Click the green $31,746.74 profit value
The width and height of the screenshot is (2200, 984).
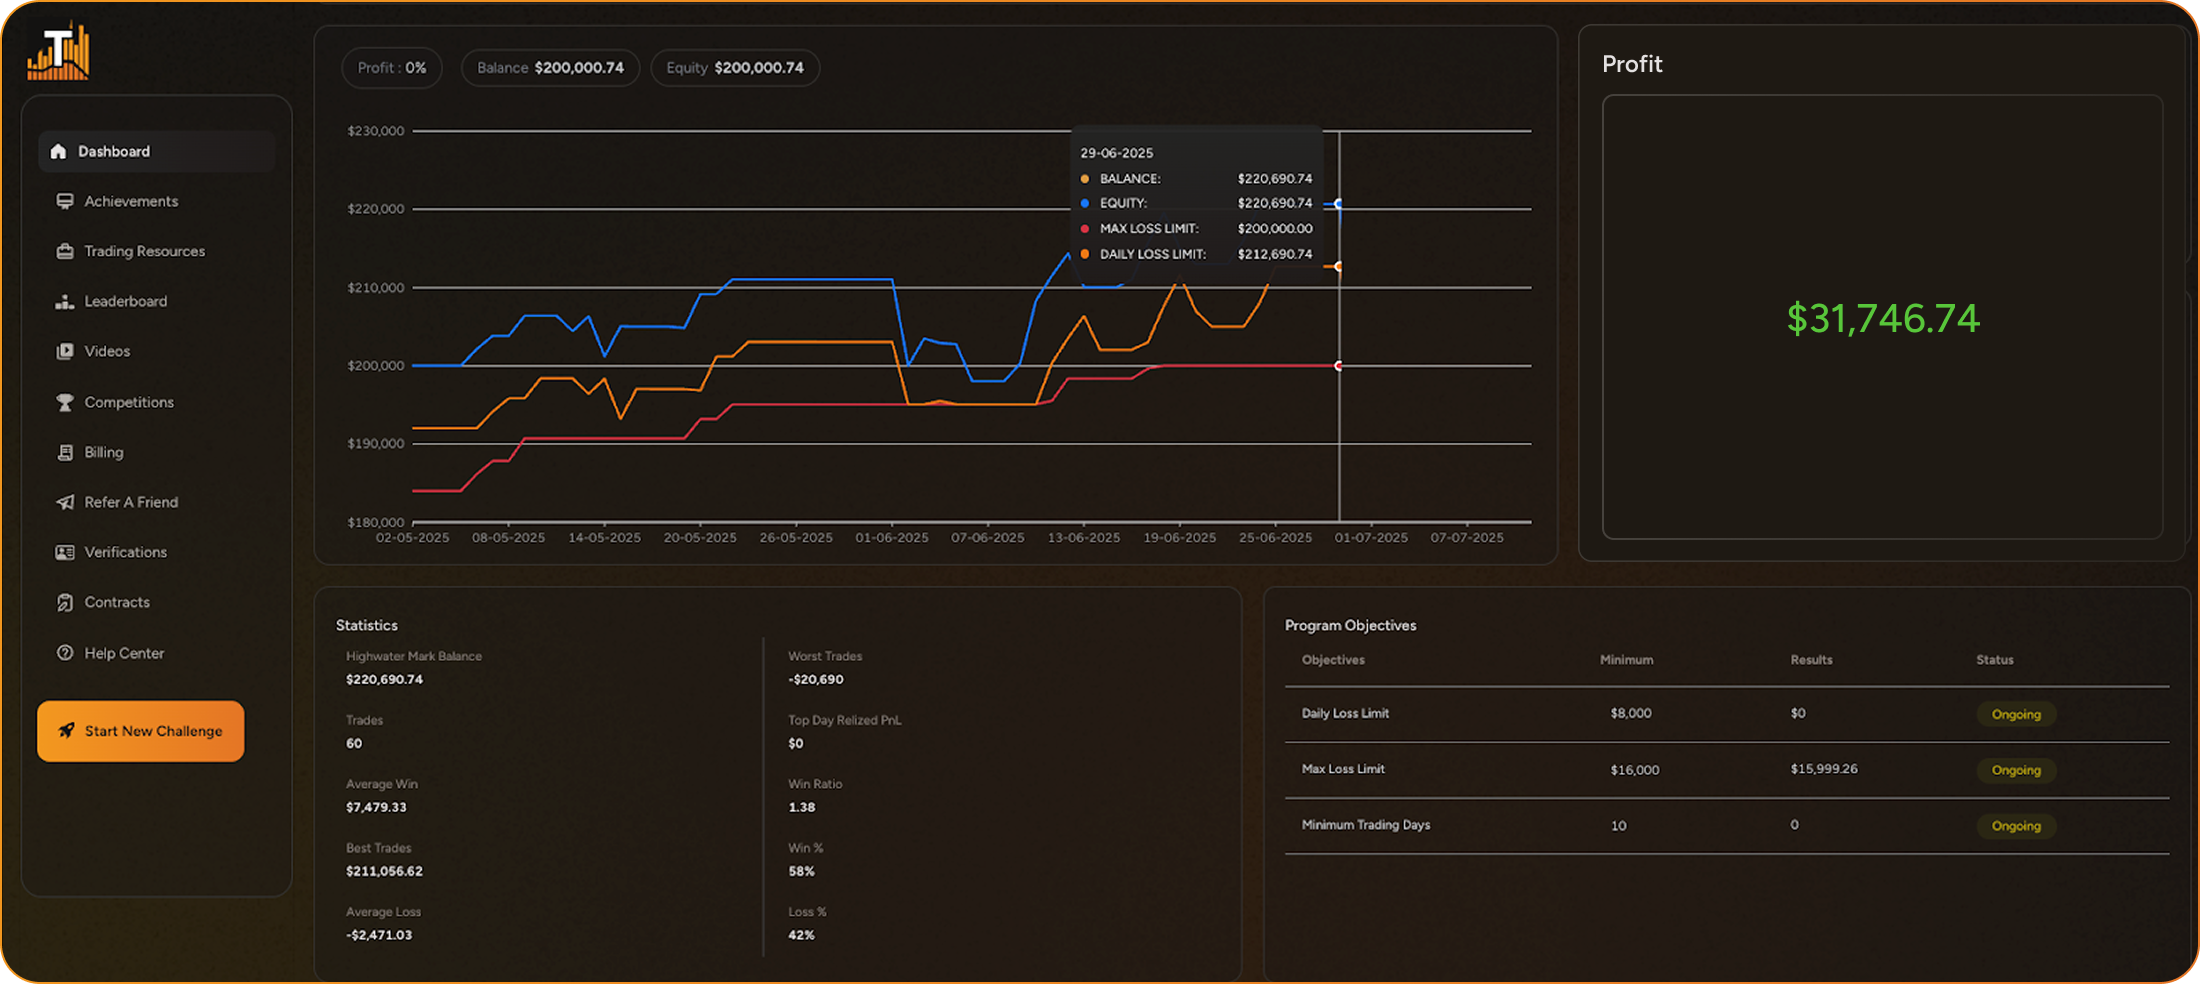coord(1883,319)
